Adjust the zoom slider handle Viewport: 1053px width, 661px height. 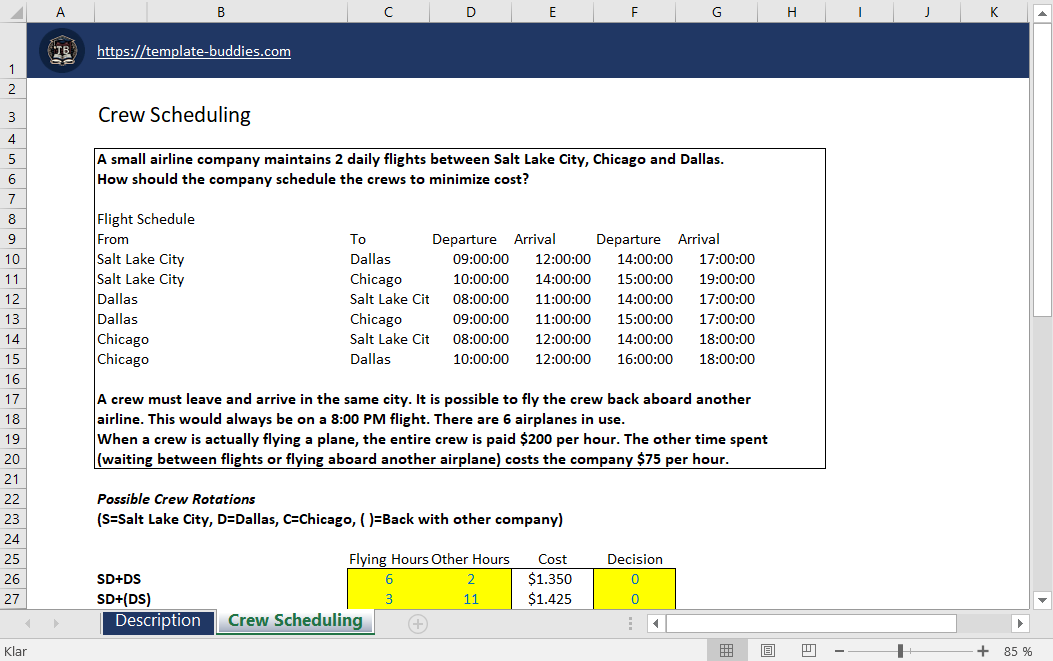tap(899, 649)
